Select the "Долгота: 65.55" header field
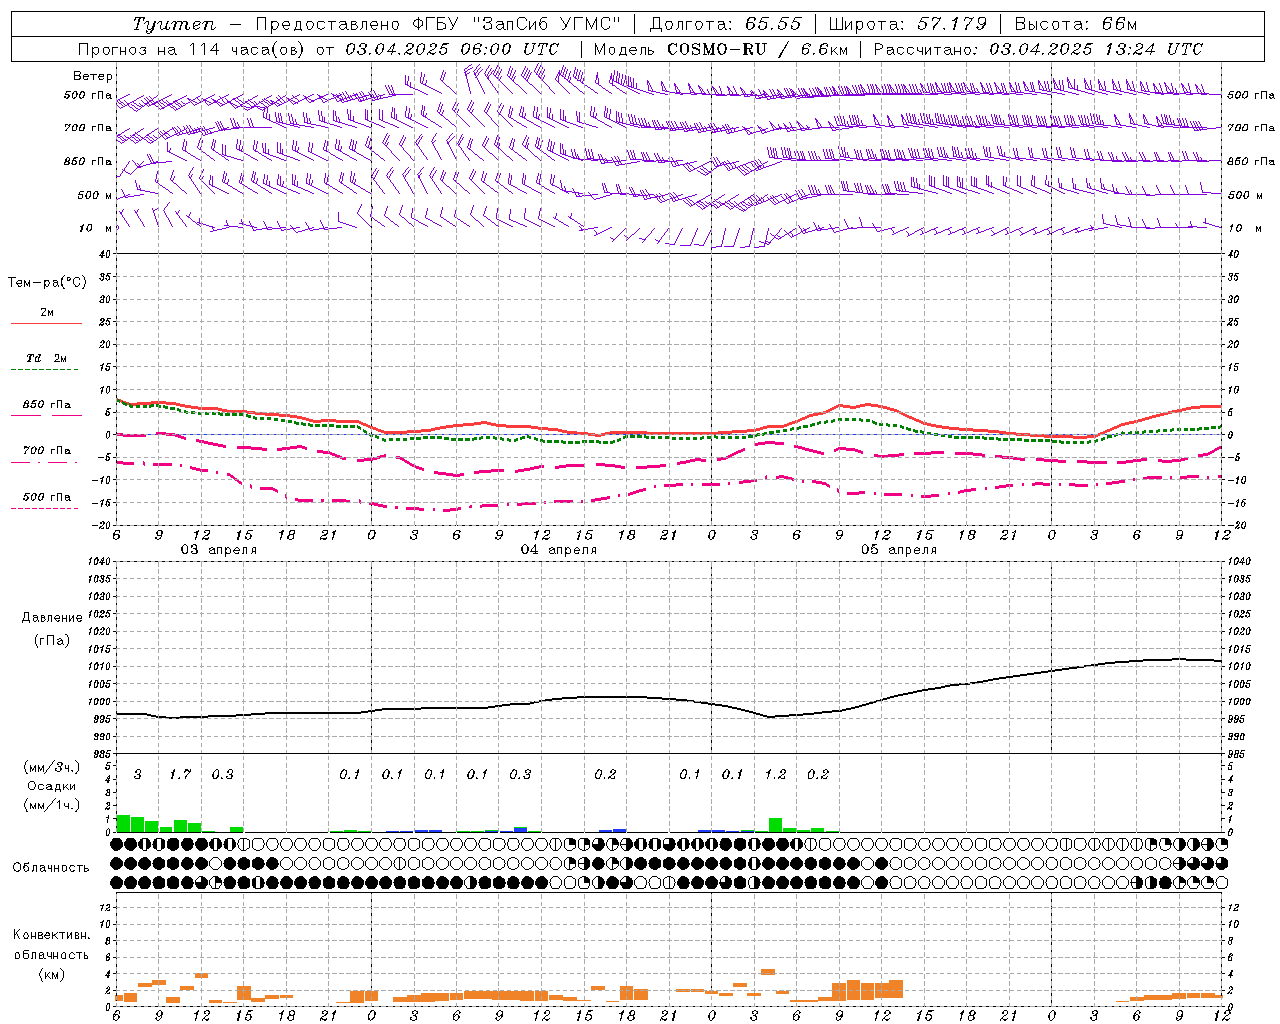The width and height of the screenshot is (1280, 1024). tap(725, 24)
